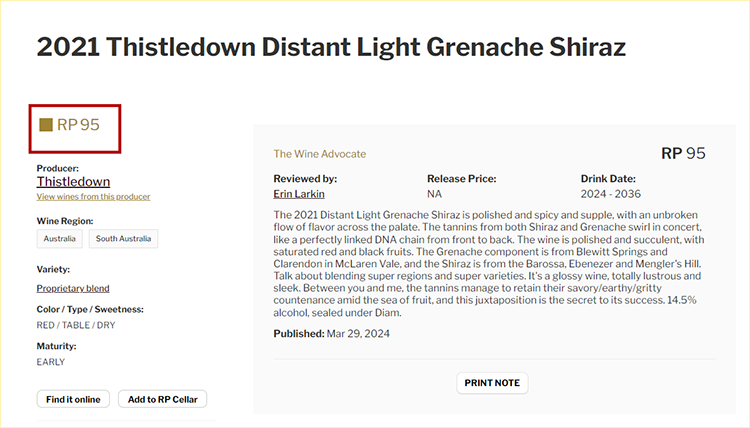Click the Release Price NA value
The height and width of the screenshot is (428, 750).
point(435,193)
